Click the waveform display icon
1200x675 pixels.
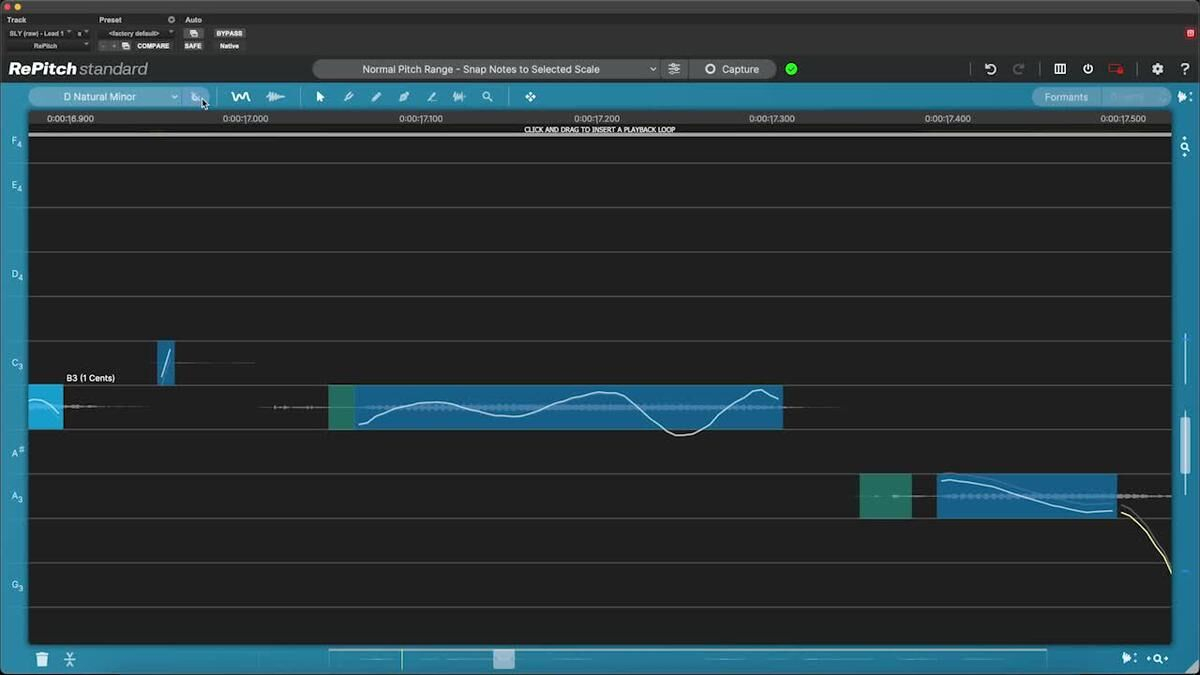click(275, 97)
